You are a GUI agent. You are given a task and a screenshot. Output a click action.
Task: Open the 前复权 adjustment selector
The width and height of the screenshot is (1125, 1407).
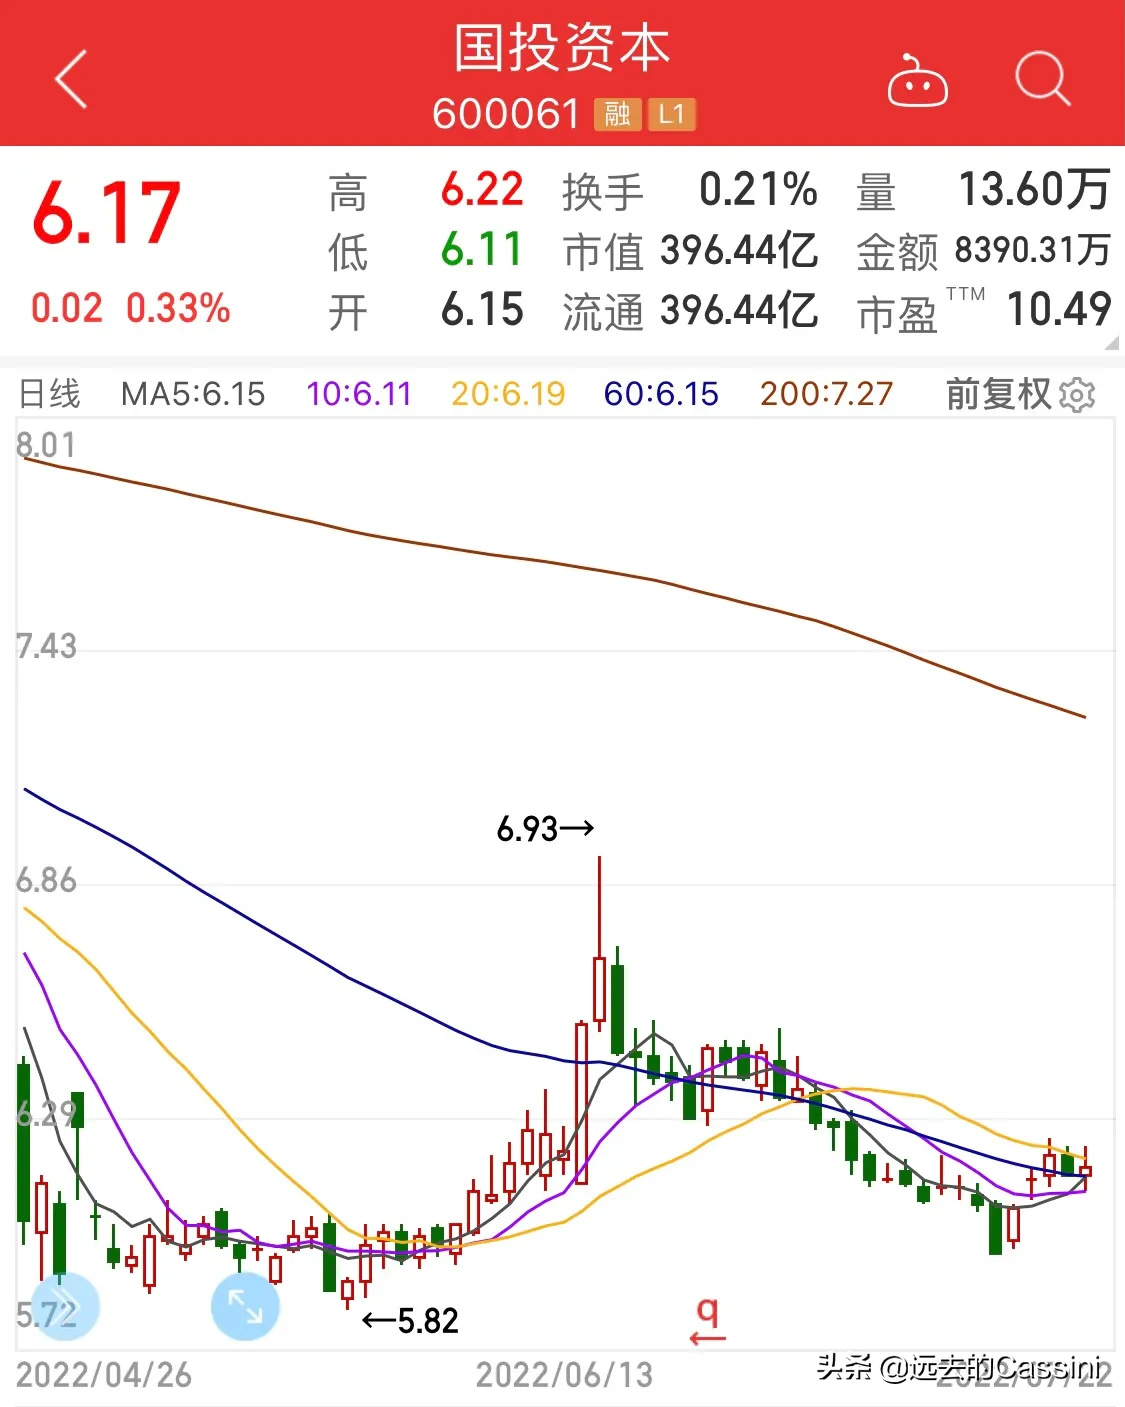click(x=998, y=394)
